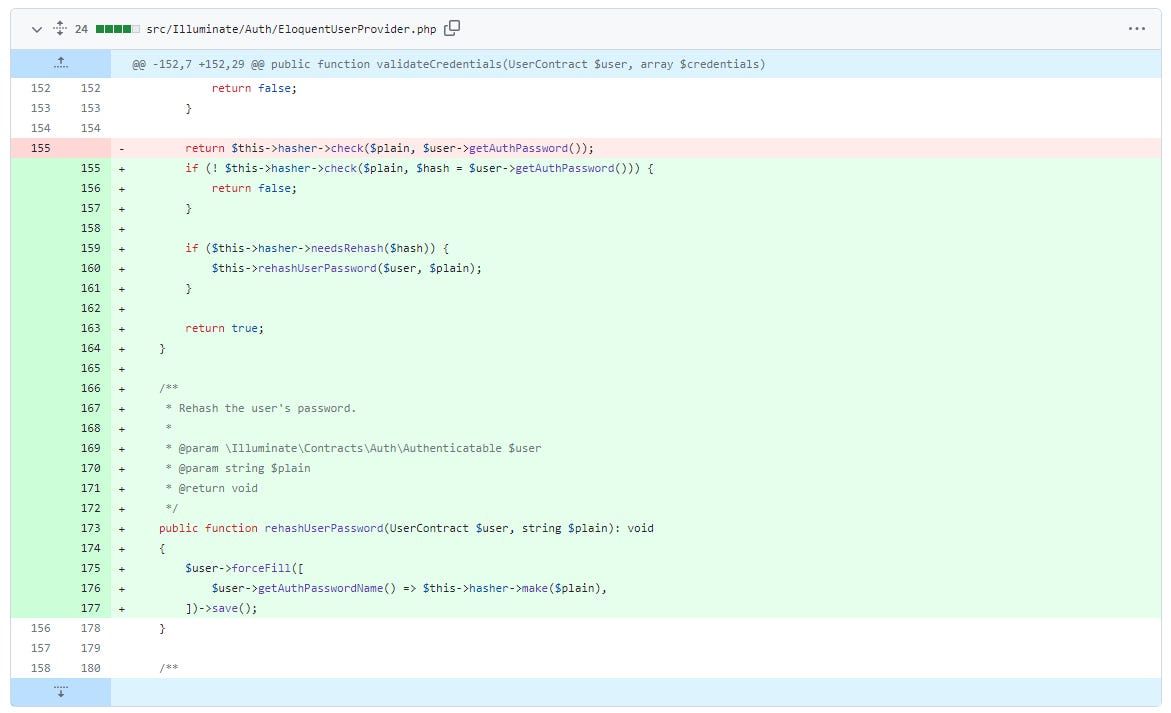Expand more context lines at the diff bottom
Image resolution: width=1171 pixels, height=713 pixels.
coord(61,691)
